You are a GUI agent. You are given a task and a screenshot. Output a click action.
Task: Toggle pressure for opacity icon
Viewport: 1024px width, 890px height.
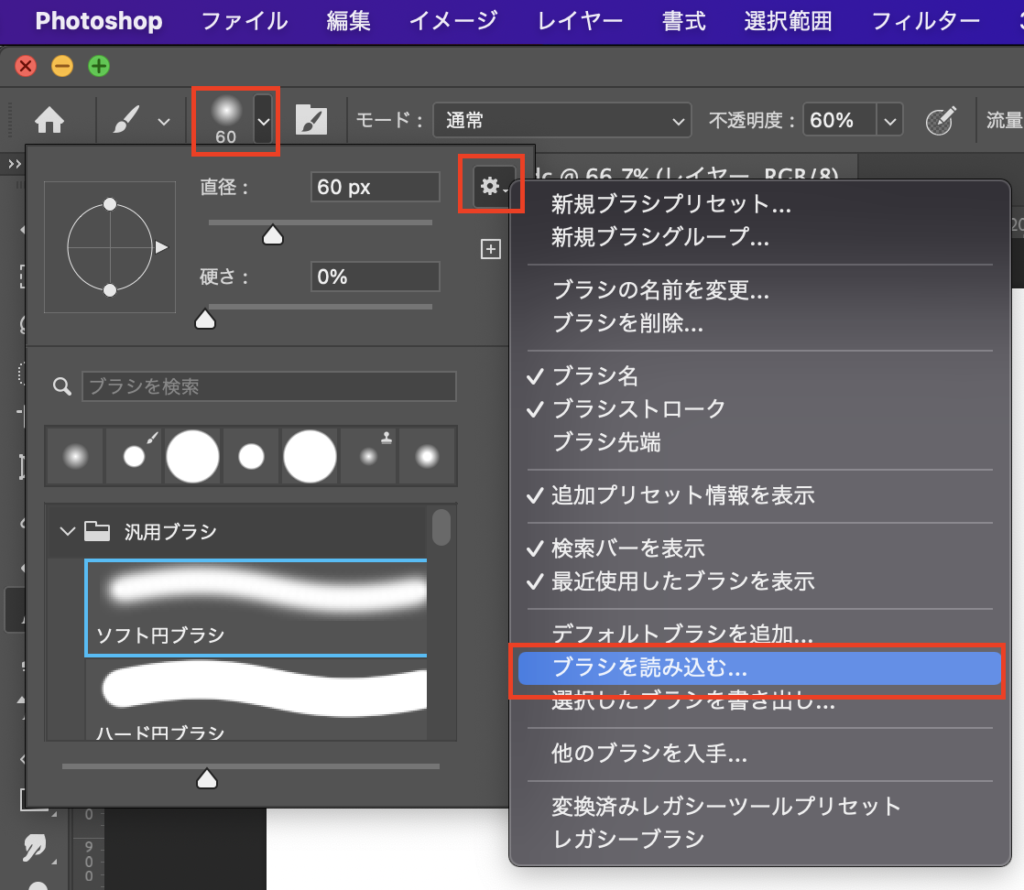(940, 121)
